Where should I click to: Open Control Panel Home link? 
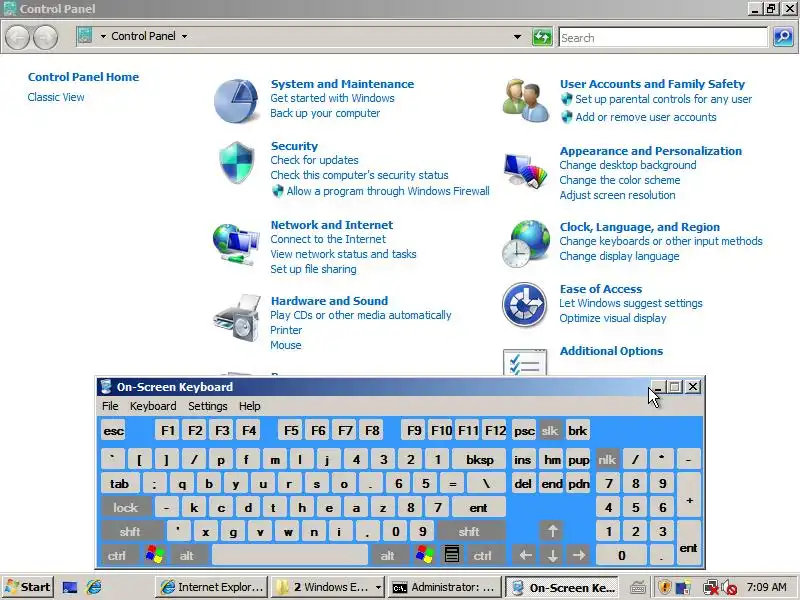[83, 77]
